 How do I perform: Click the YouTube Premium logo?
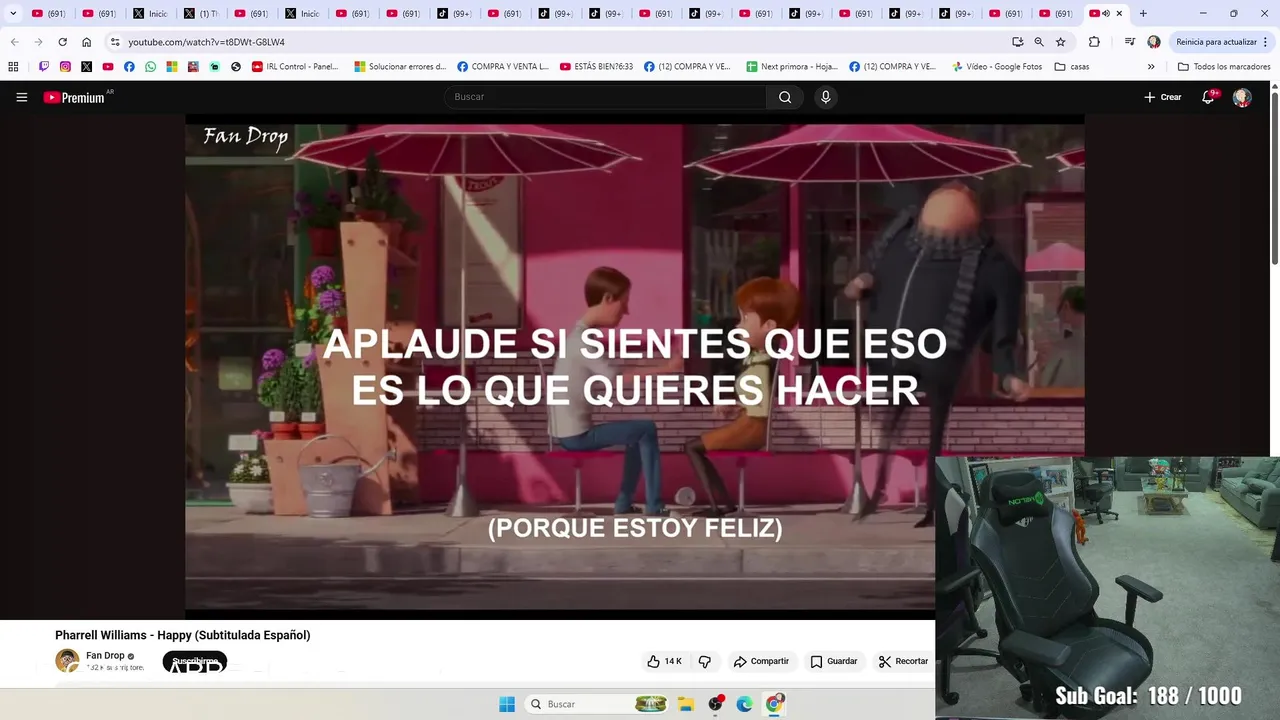click(x=75, y=97)
